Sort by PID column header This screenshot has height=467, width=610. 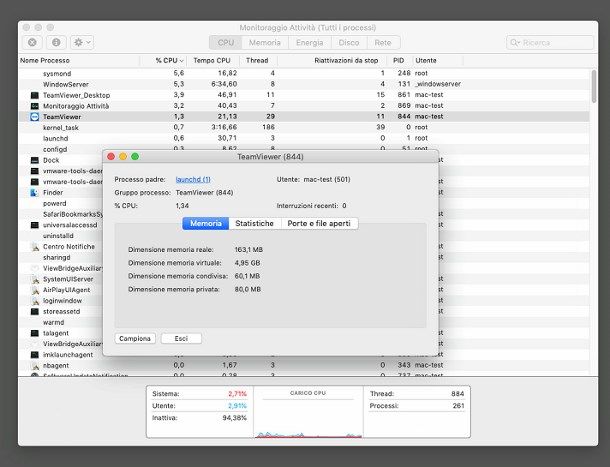point(399,61)
